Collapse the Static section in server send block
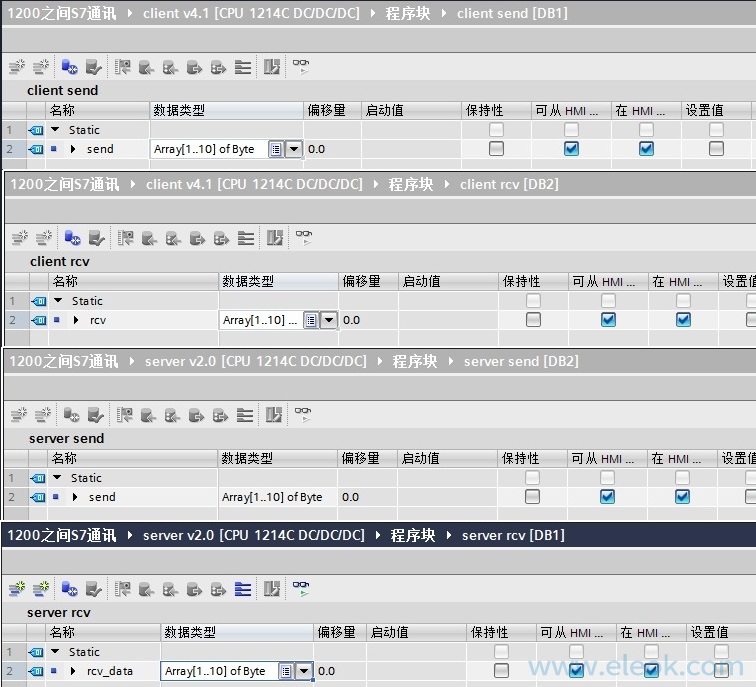The image size is (756, 687). [57, 478]
